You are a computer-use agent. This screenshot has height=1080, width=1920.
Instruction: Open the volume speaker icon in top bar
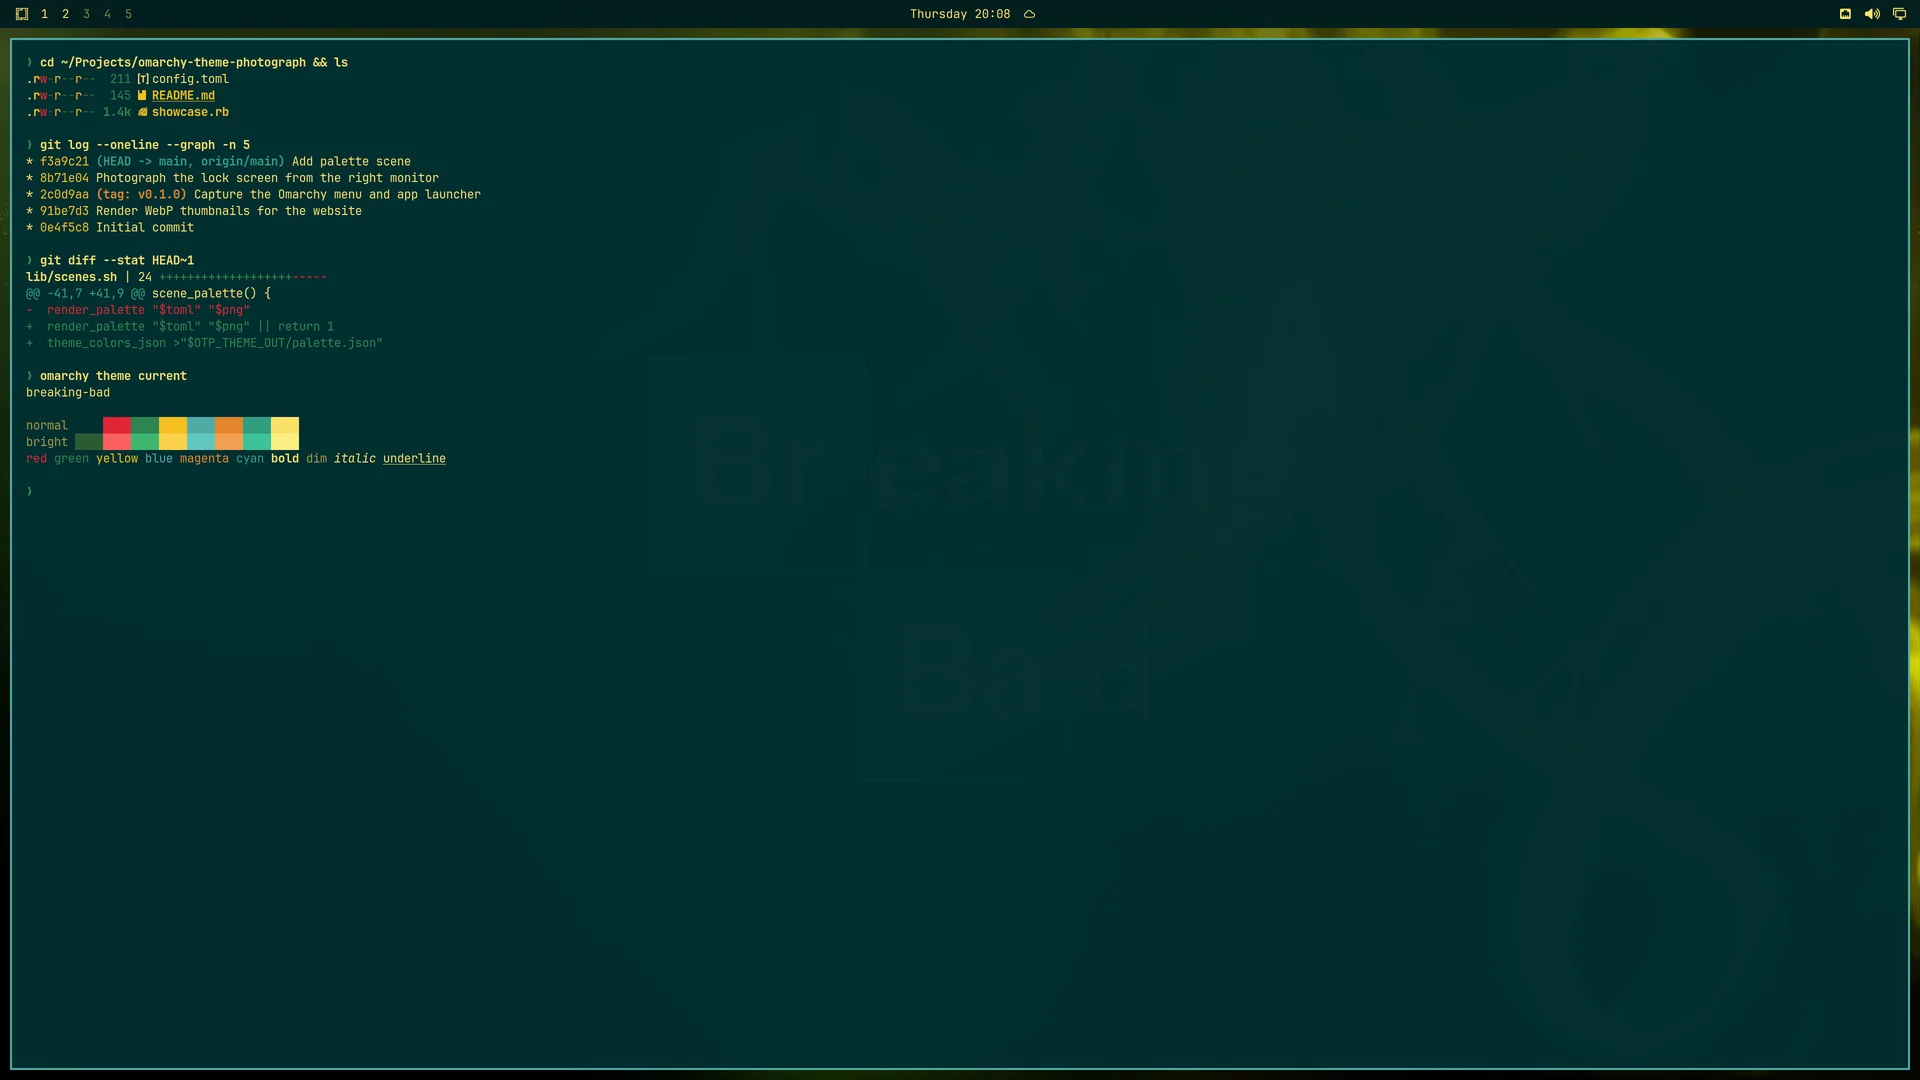tap(1872, 14)
